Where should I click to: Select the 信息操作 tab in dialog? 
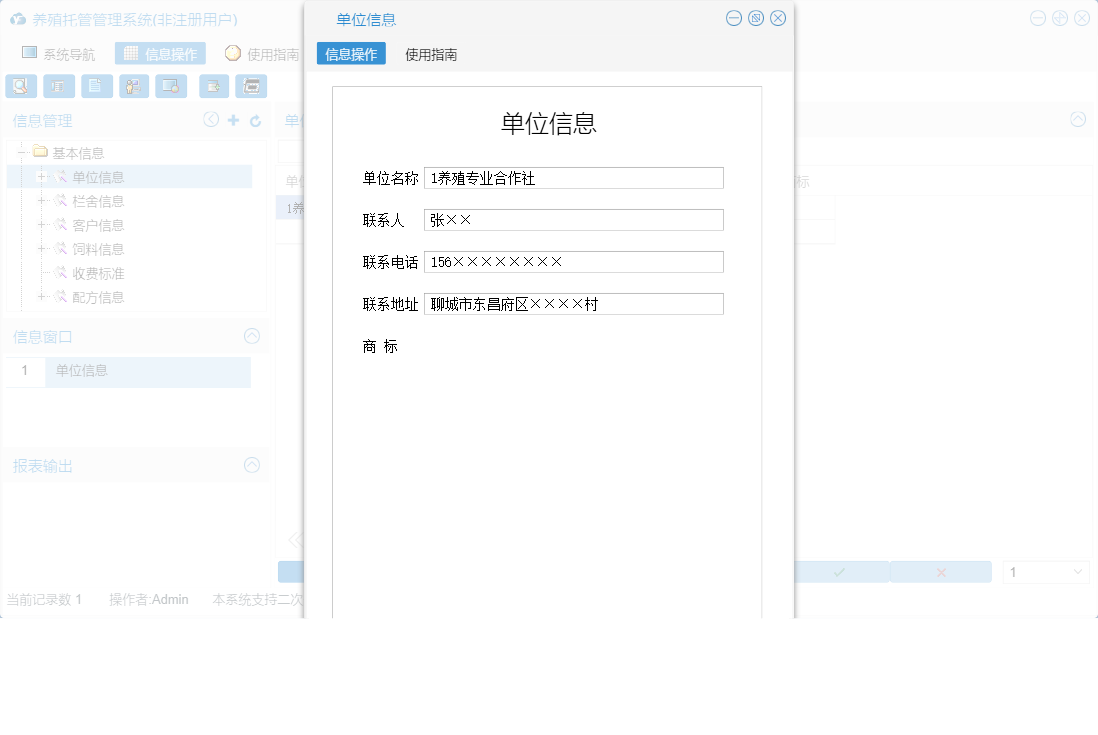pyautogui.click(x=351, y=54)
